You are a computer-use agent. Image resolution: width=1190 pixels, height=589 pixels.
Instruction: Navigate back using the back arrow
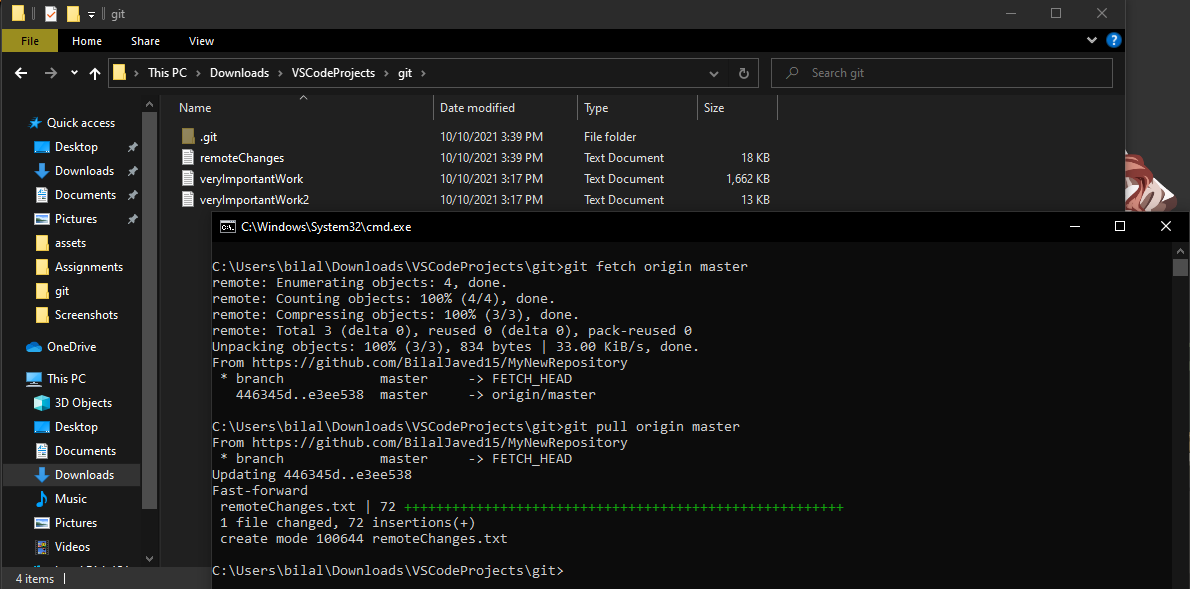22,72
